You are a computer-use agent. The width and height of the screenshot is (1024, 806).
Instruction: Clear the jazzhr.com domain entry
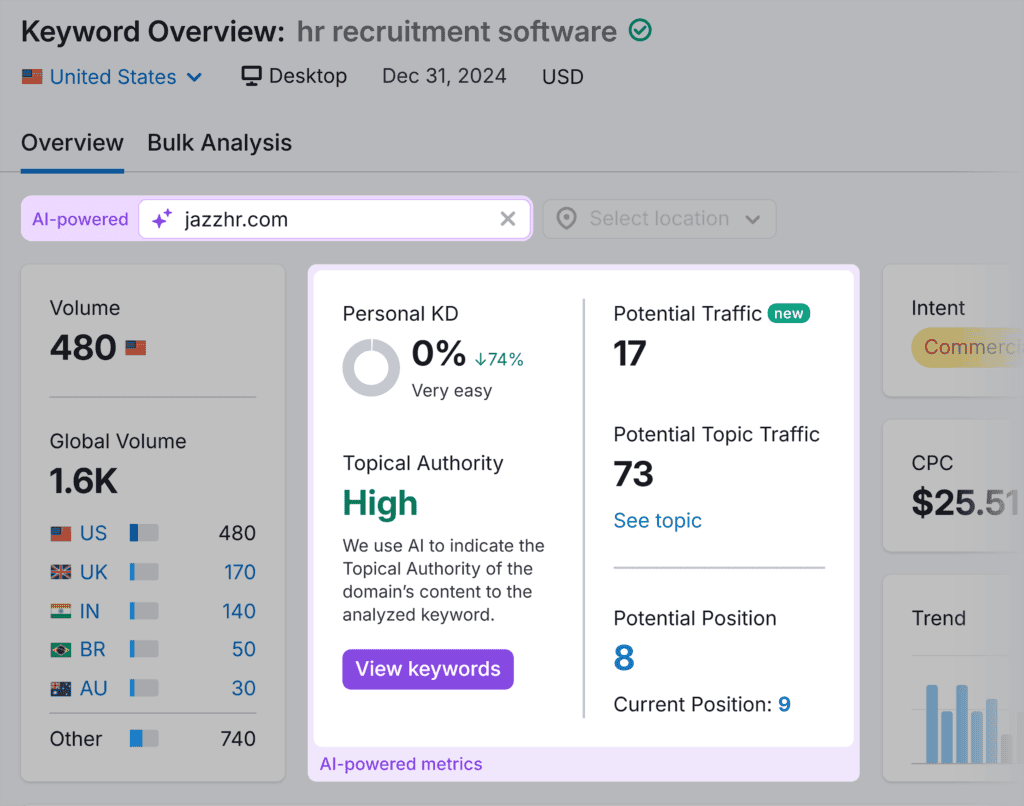(508, 219)
